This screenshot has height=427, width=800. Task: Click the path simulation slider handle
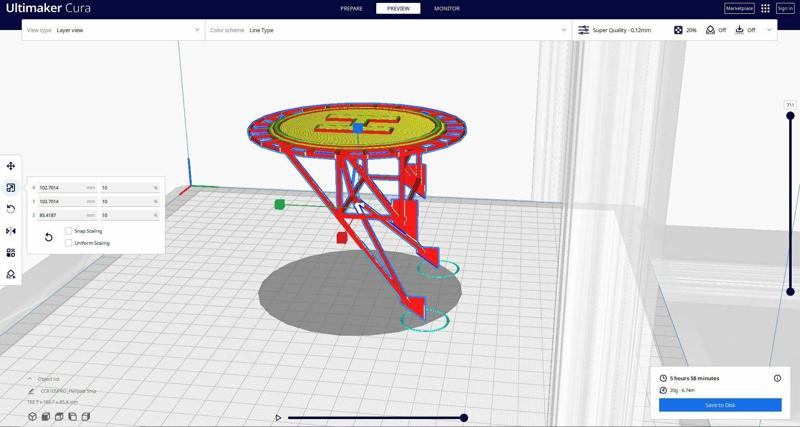(464, 418)
